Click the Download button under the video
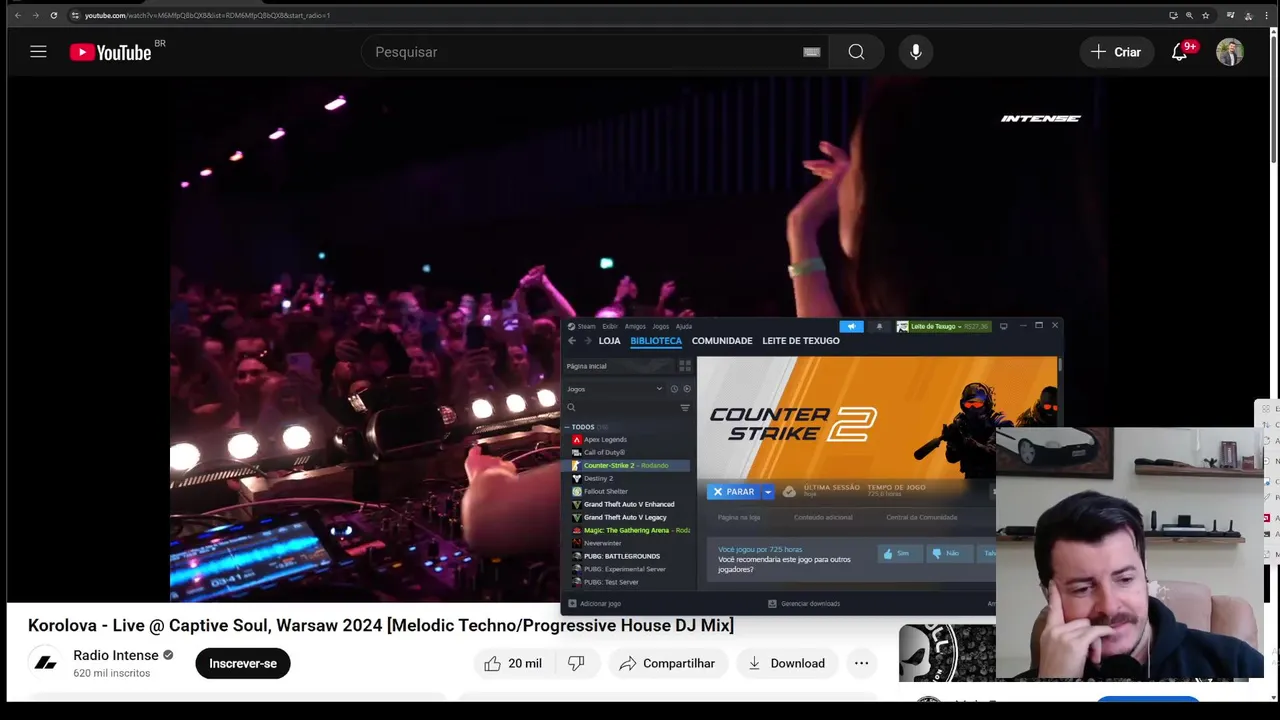 (x=787, y=663)
